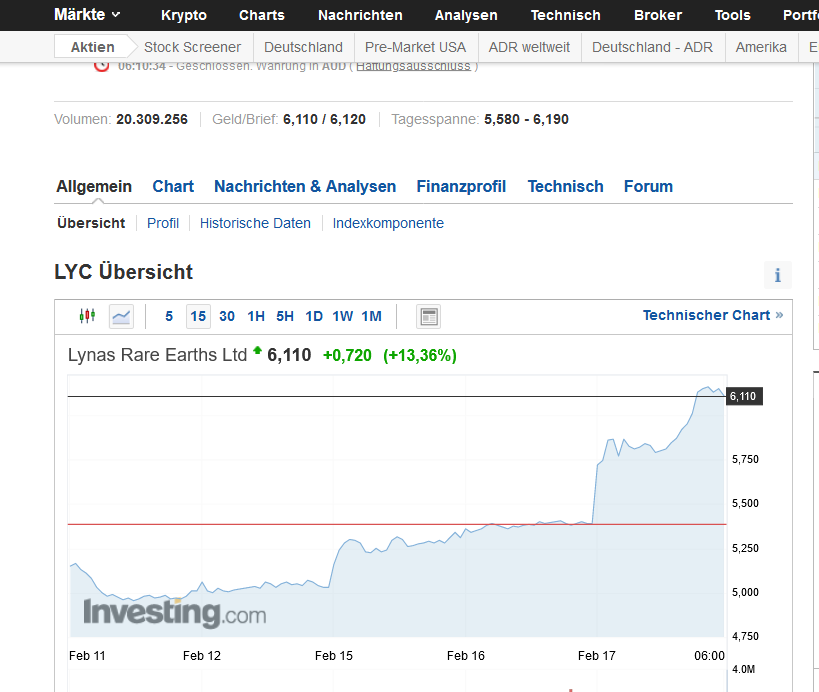Click the 6,110 current price marker on chart
Image resolution: width=819 pixels, height=692 pixels.
(x=744, y=397)
